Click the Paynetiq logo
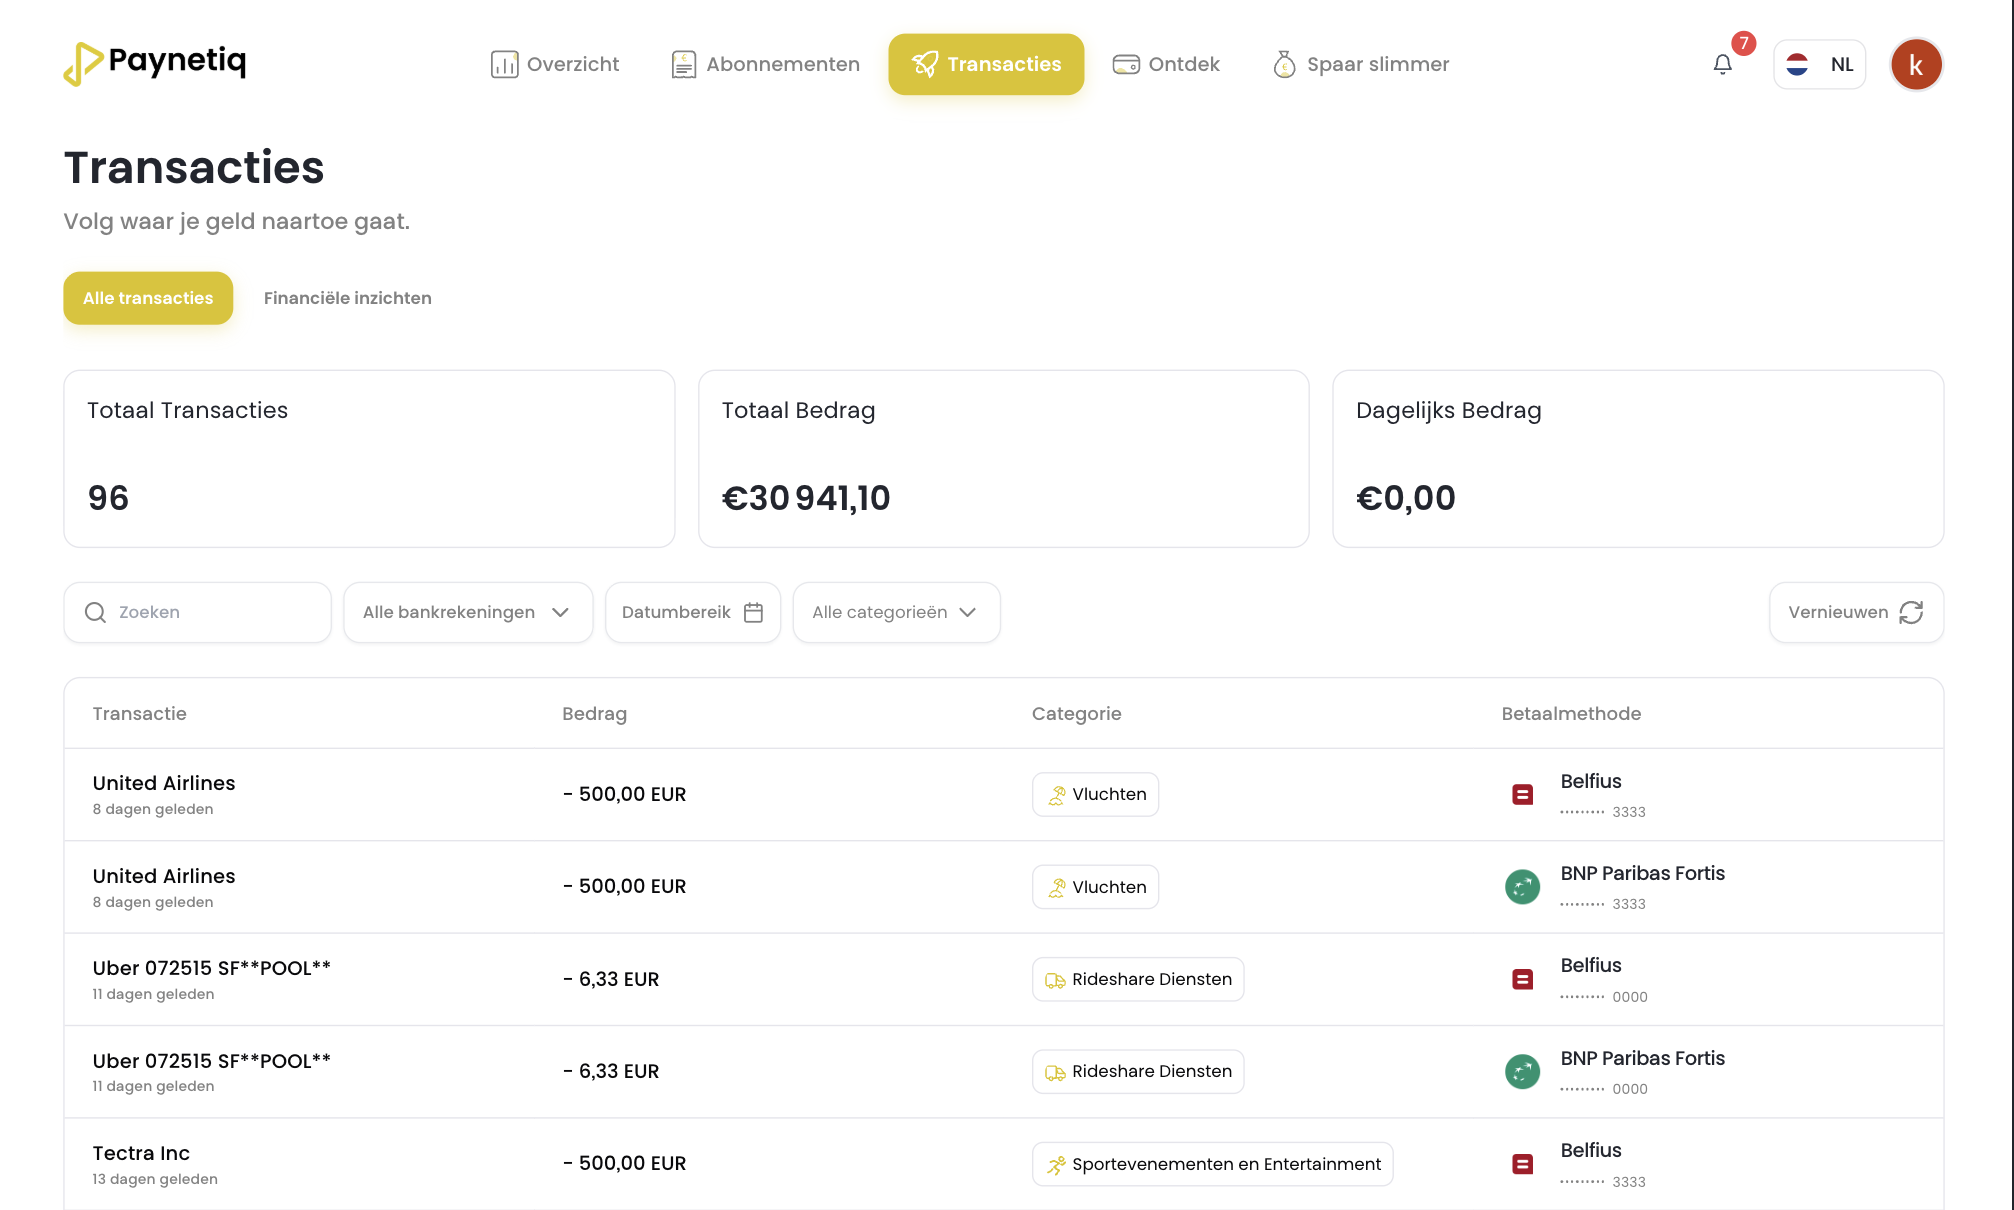This screenshot has height=1210, width=2014. [x=155, y=63]
